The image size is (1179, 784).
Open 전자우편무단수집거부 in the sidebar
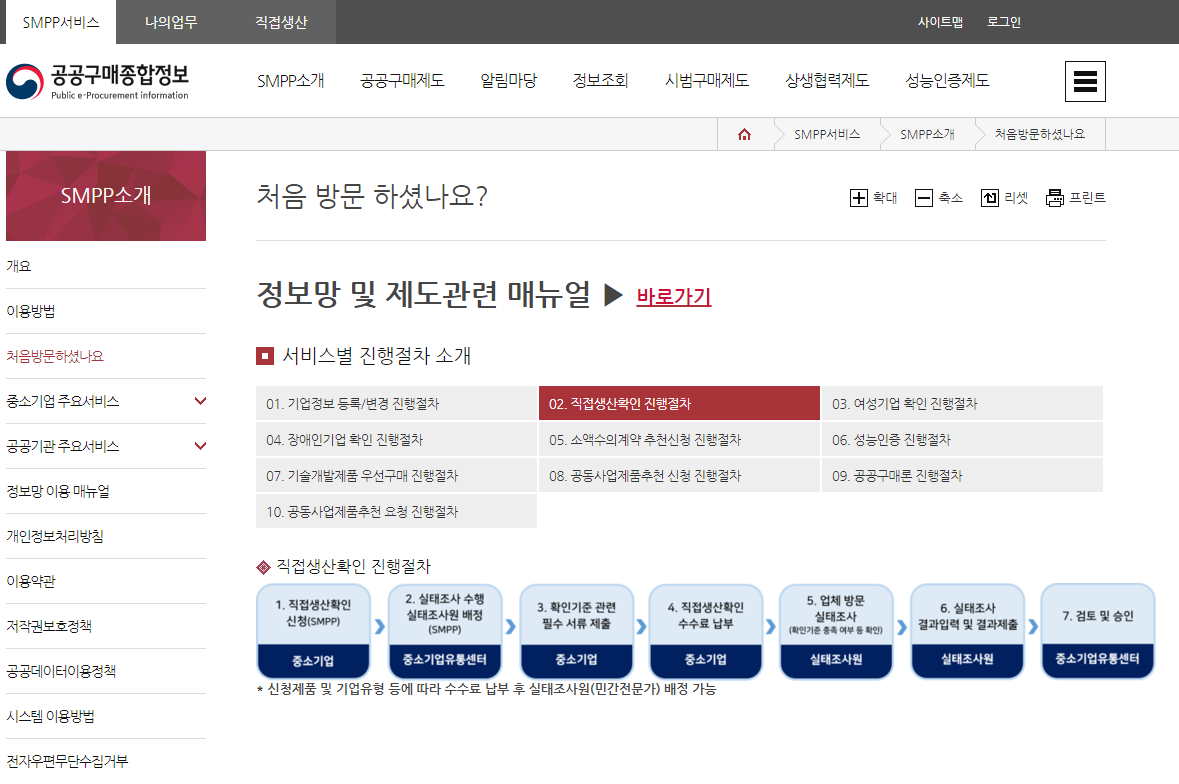(106, 761)
